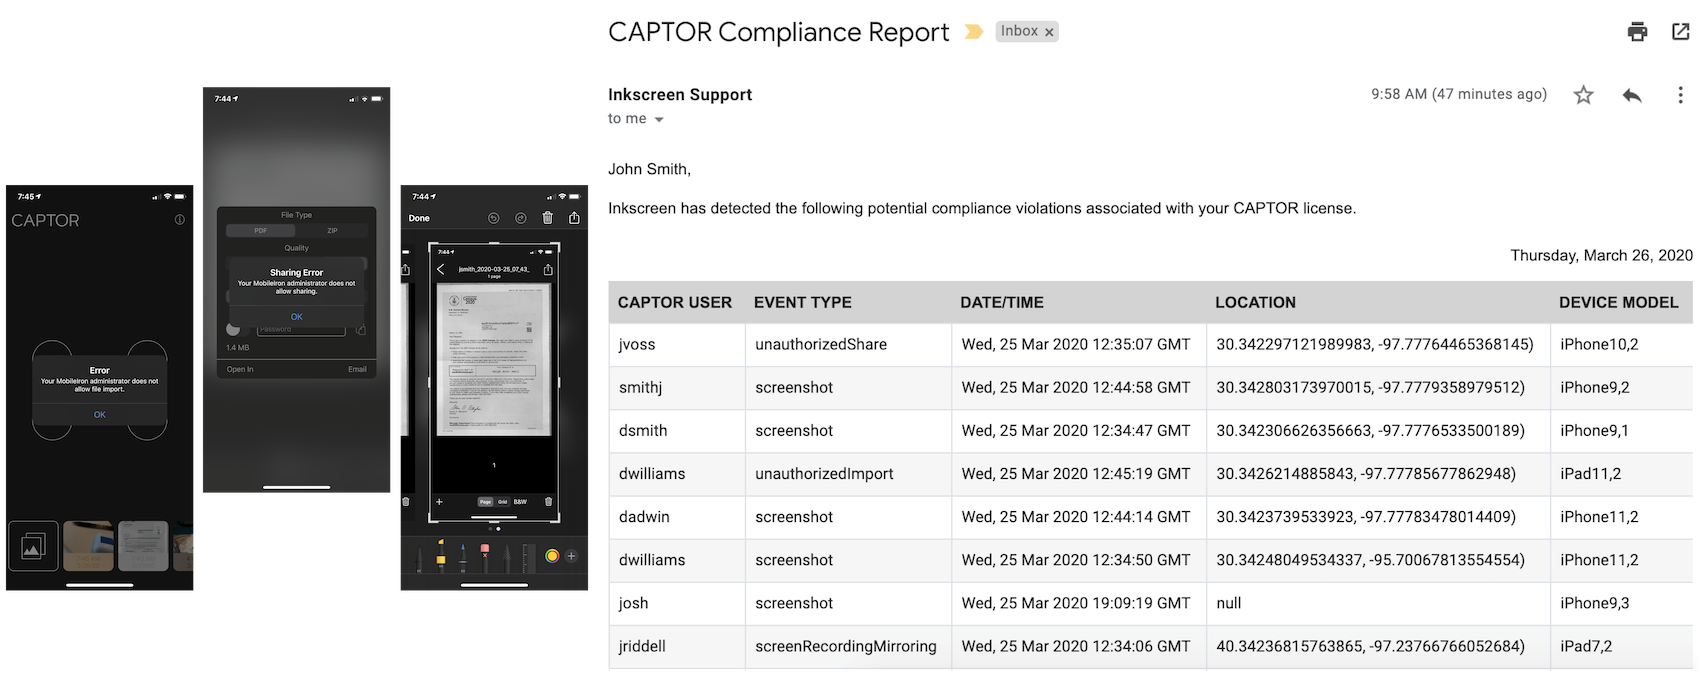The image size is (1700, 679).
Task: Choose PDF file type segment
Action: pos(261,231)
